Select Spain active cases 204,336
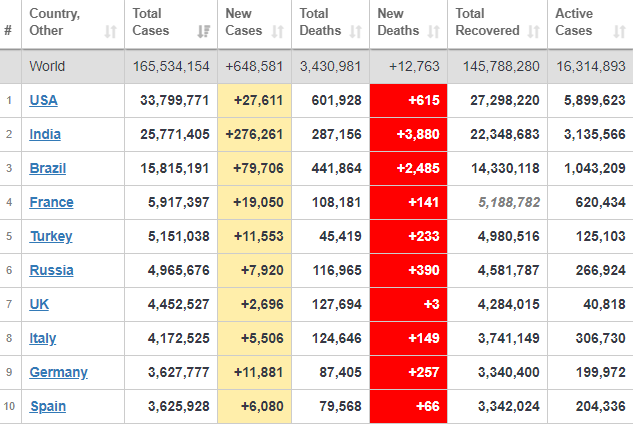Viewport: 633px width, 424px height. (x=601, y=406)
